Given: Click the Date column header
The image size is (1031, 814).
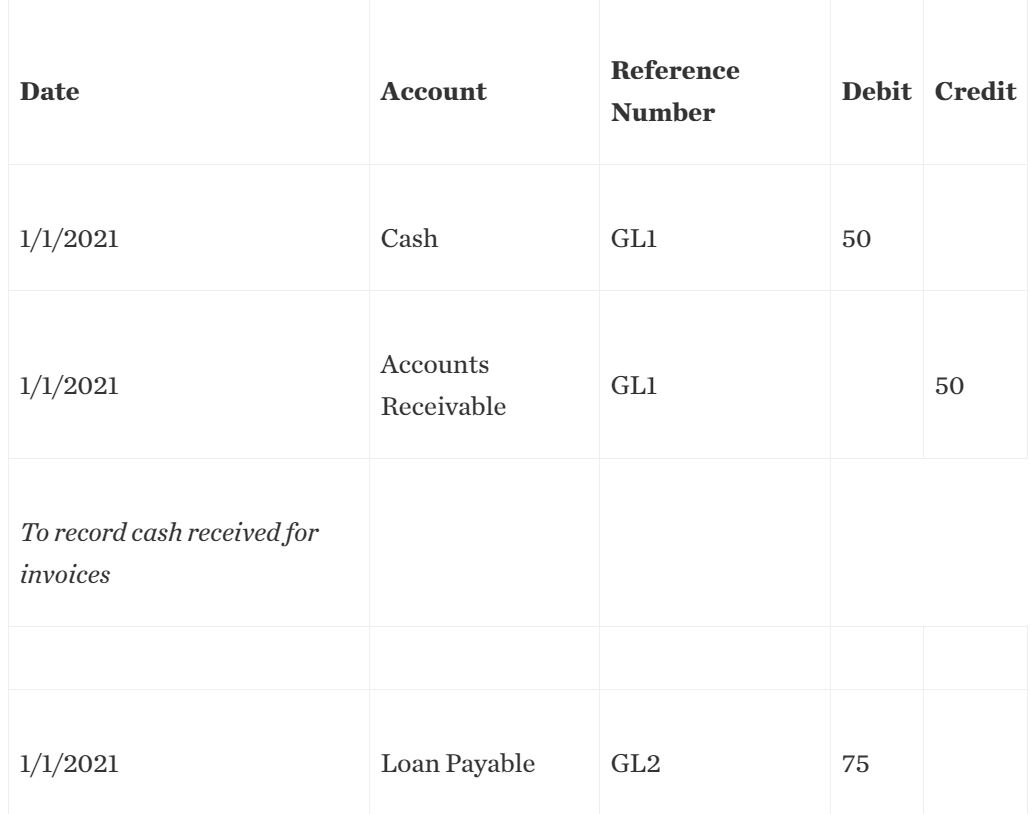Looking at the screenshot, I should 50,92.
